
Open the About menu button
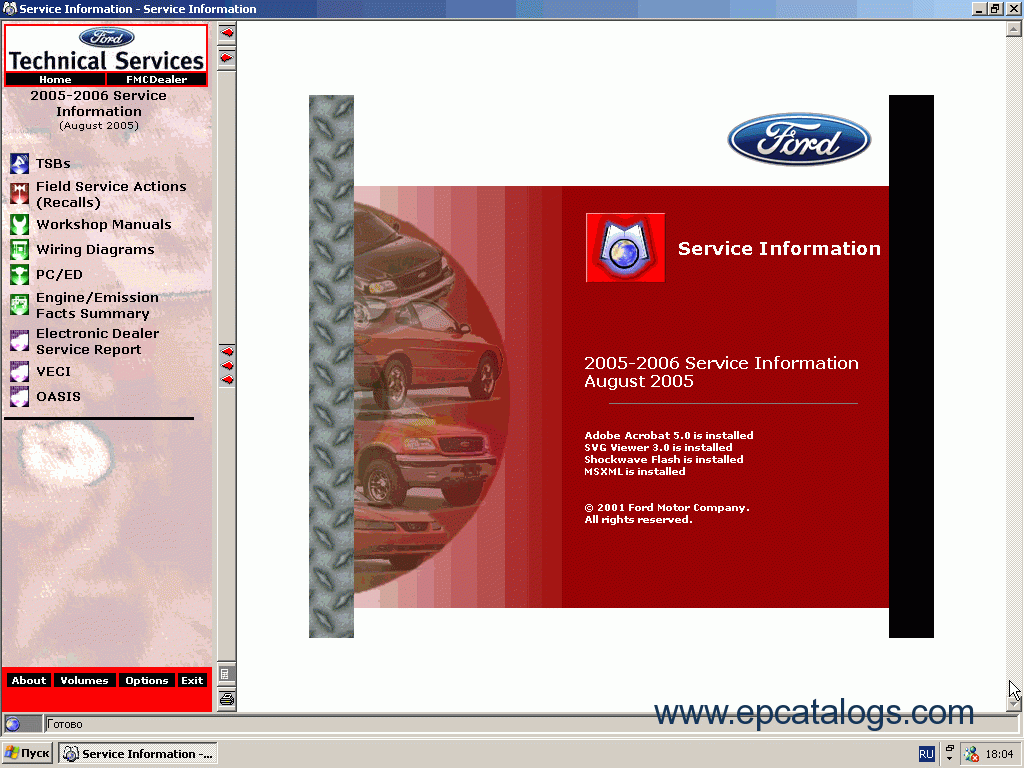(x=29, y=680)
